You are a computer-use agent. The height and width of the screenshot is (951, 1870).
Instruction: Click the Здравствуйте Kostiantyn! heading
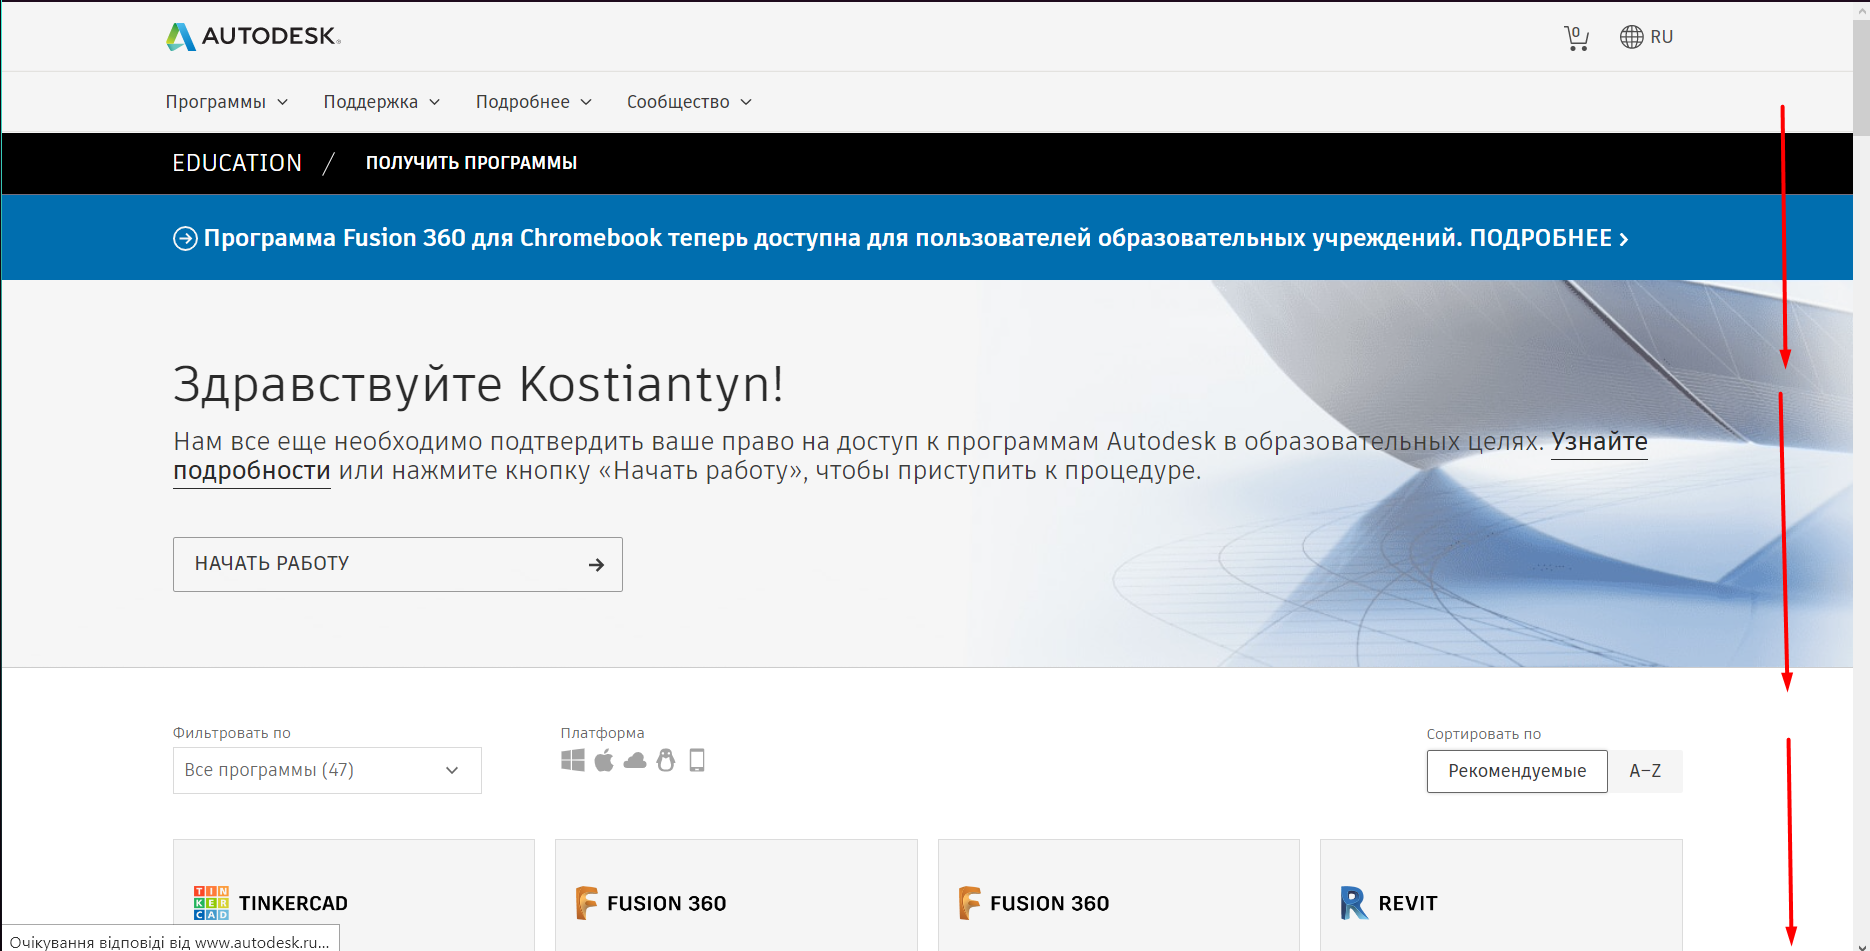(x=479, y=384)
